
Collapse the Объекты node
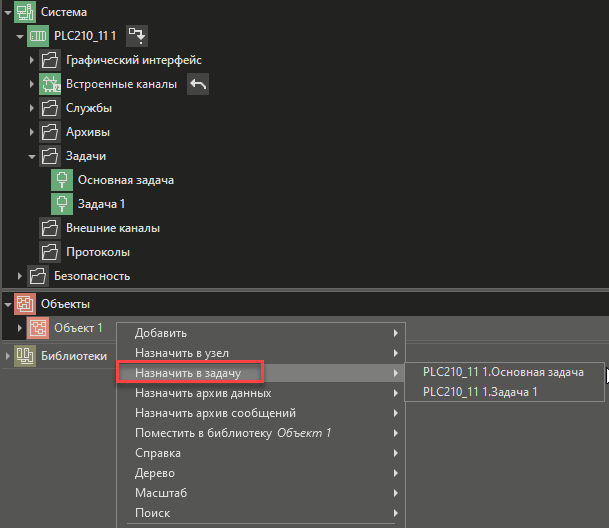(8, 305)
